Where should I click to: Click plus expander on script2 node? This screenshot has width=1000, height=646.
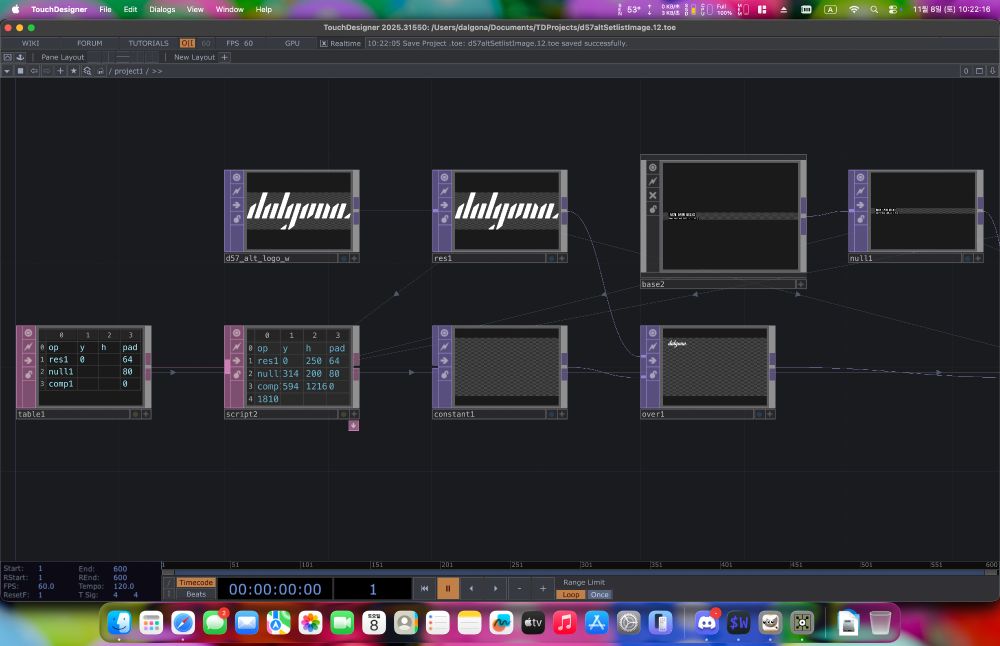pyautogui.click(x=355, y=414)
